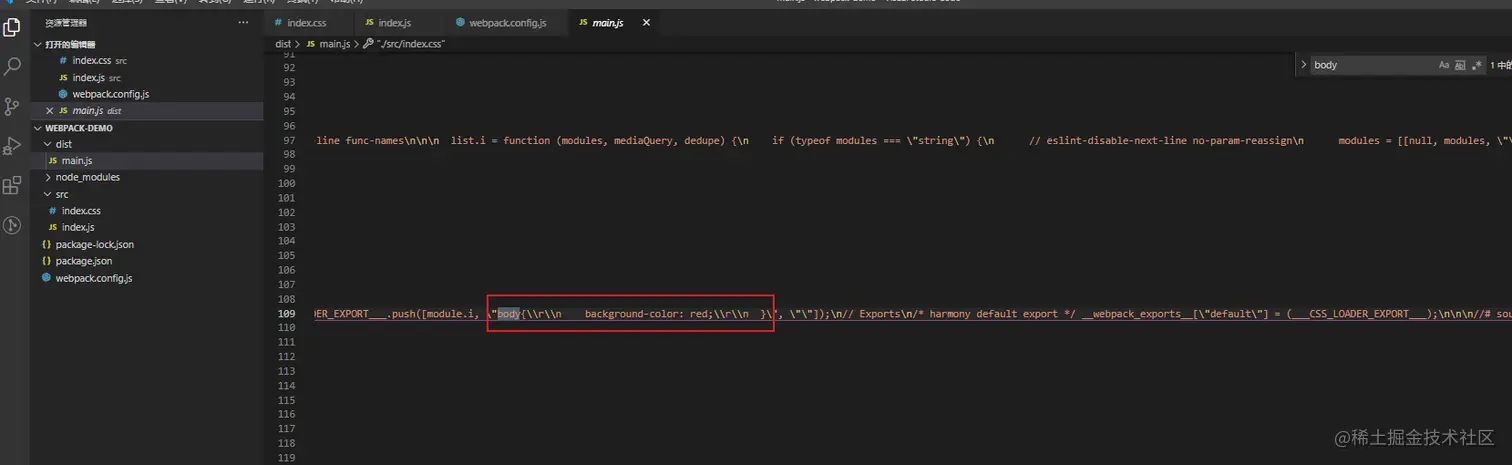Viewport: 1512px width, 465px height.
Task: Click the find input containing body
Action: click(x=1372, y=65)
